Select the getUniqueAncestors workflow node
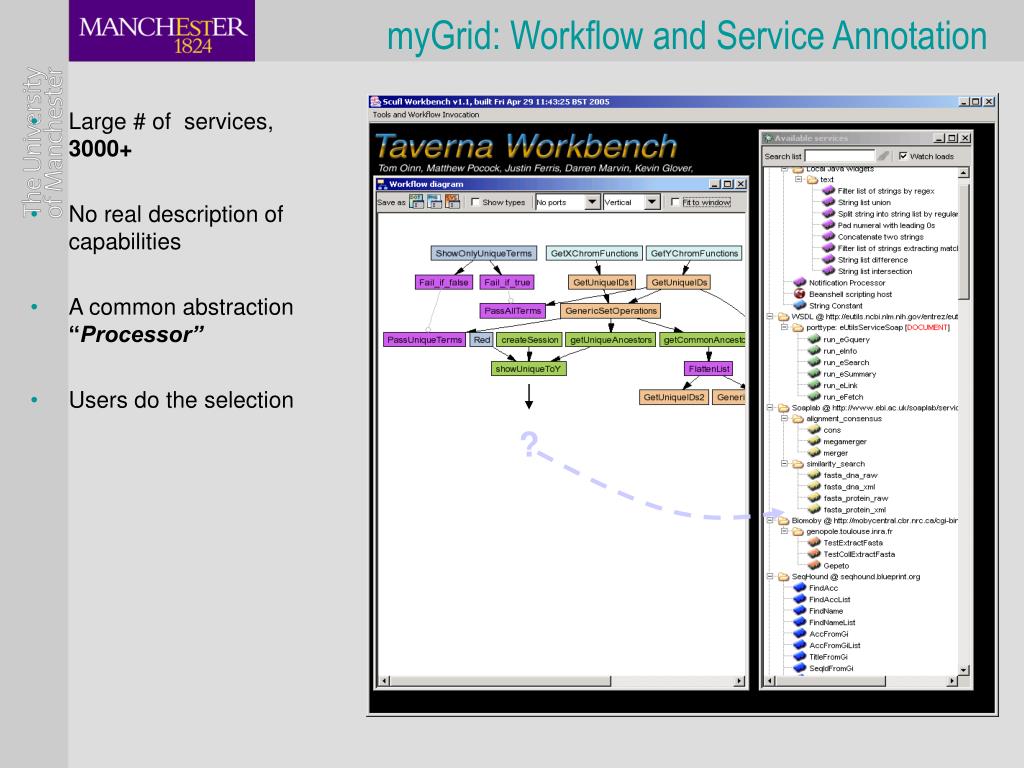 pyautogui.click(x=611, y=340)
